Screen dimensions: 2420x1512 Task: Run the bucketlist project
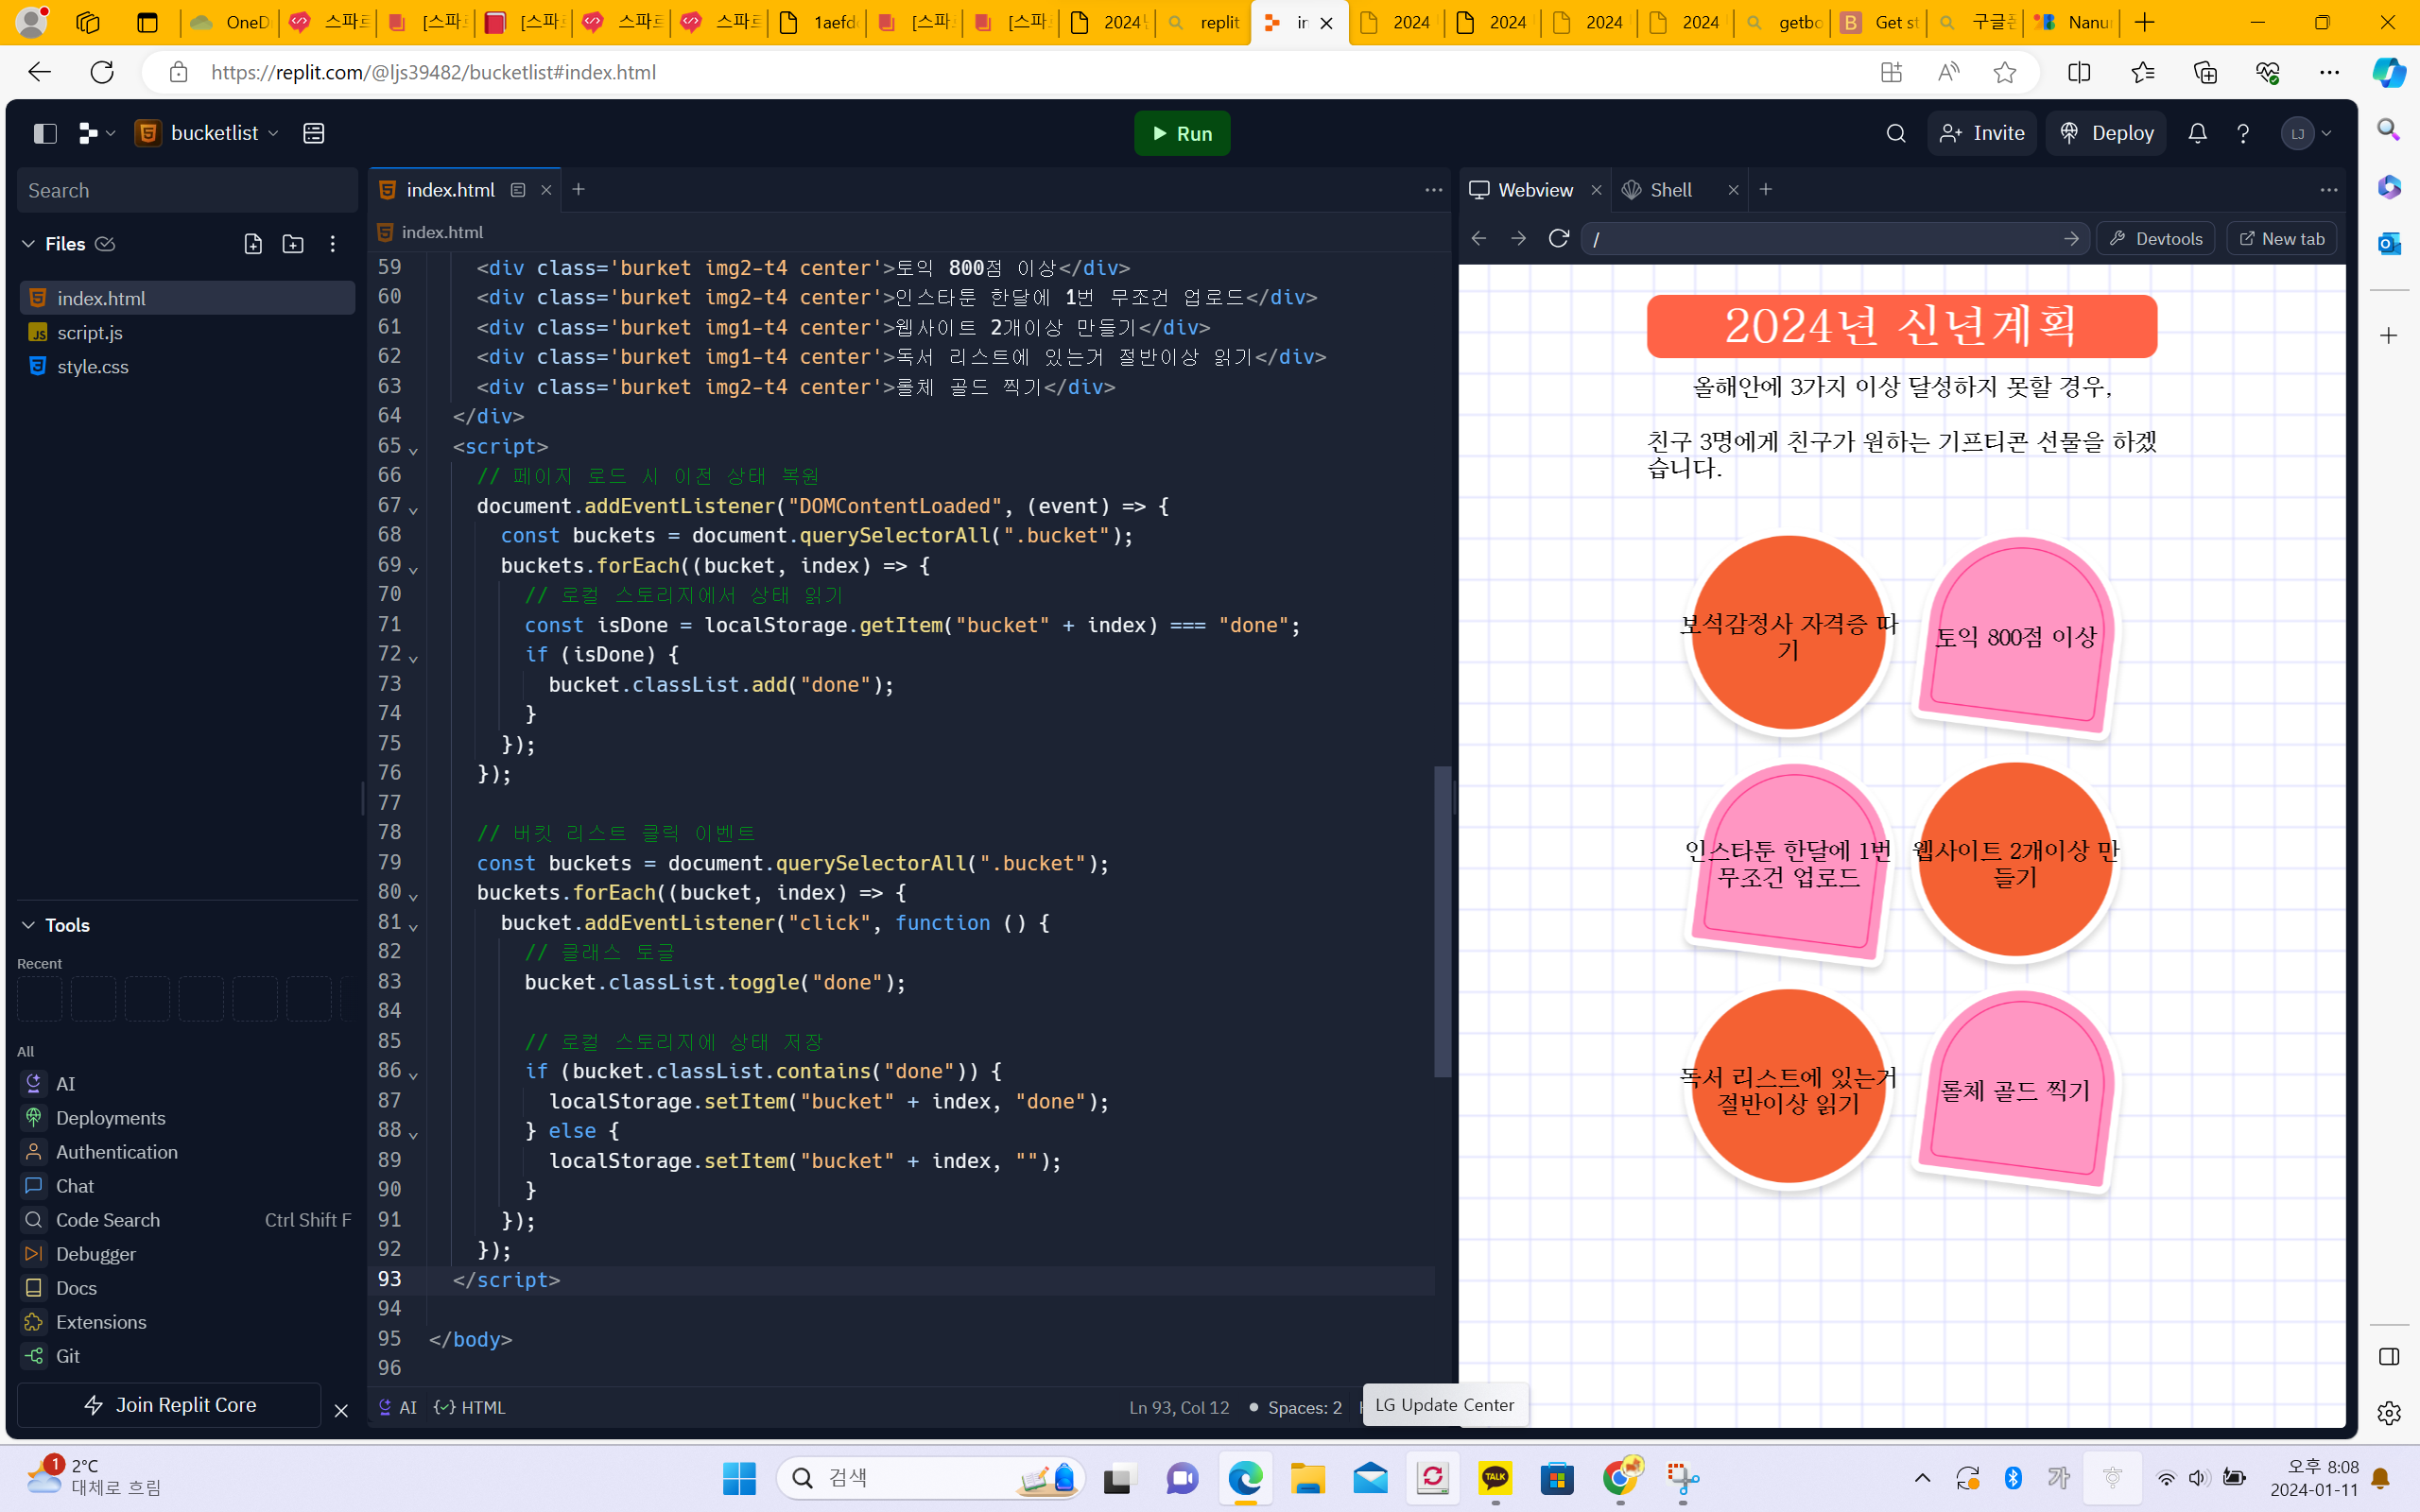1182,133
